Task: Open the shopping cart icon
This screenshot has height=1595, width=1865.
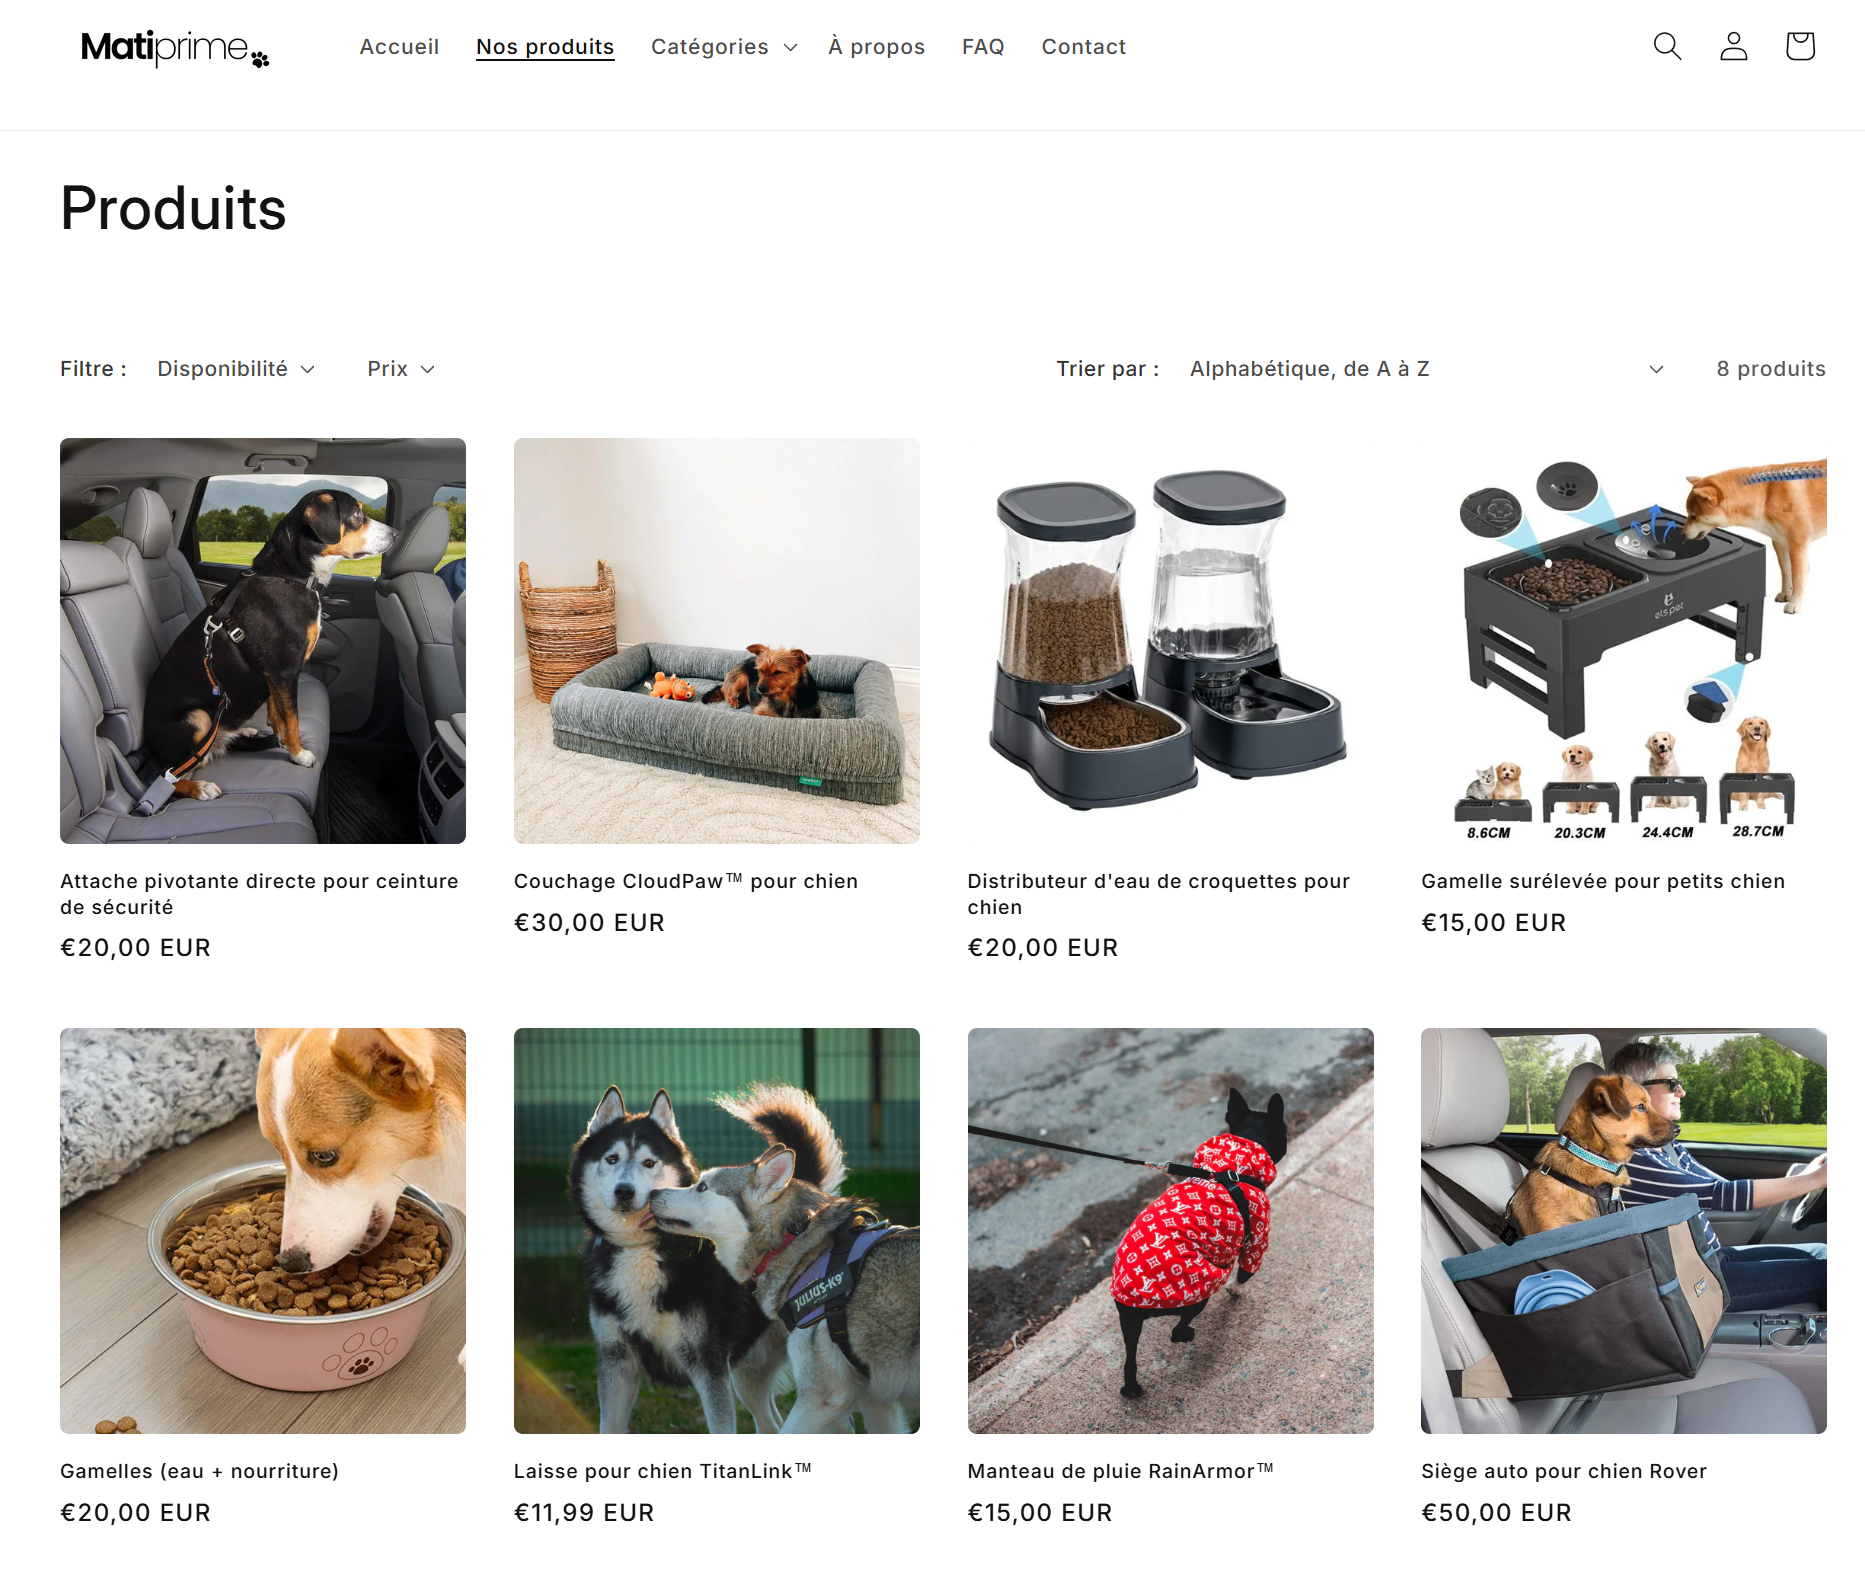Action: (1800, 46)
